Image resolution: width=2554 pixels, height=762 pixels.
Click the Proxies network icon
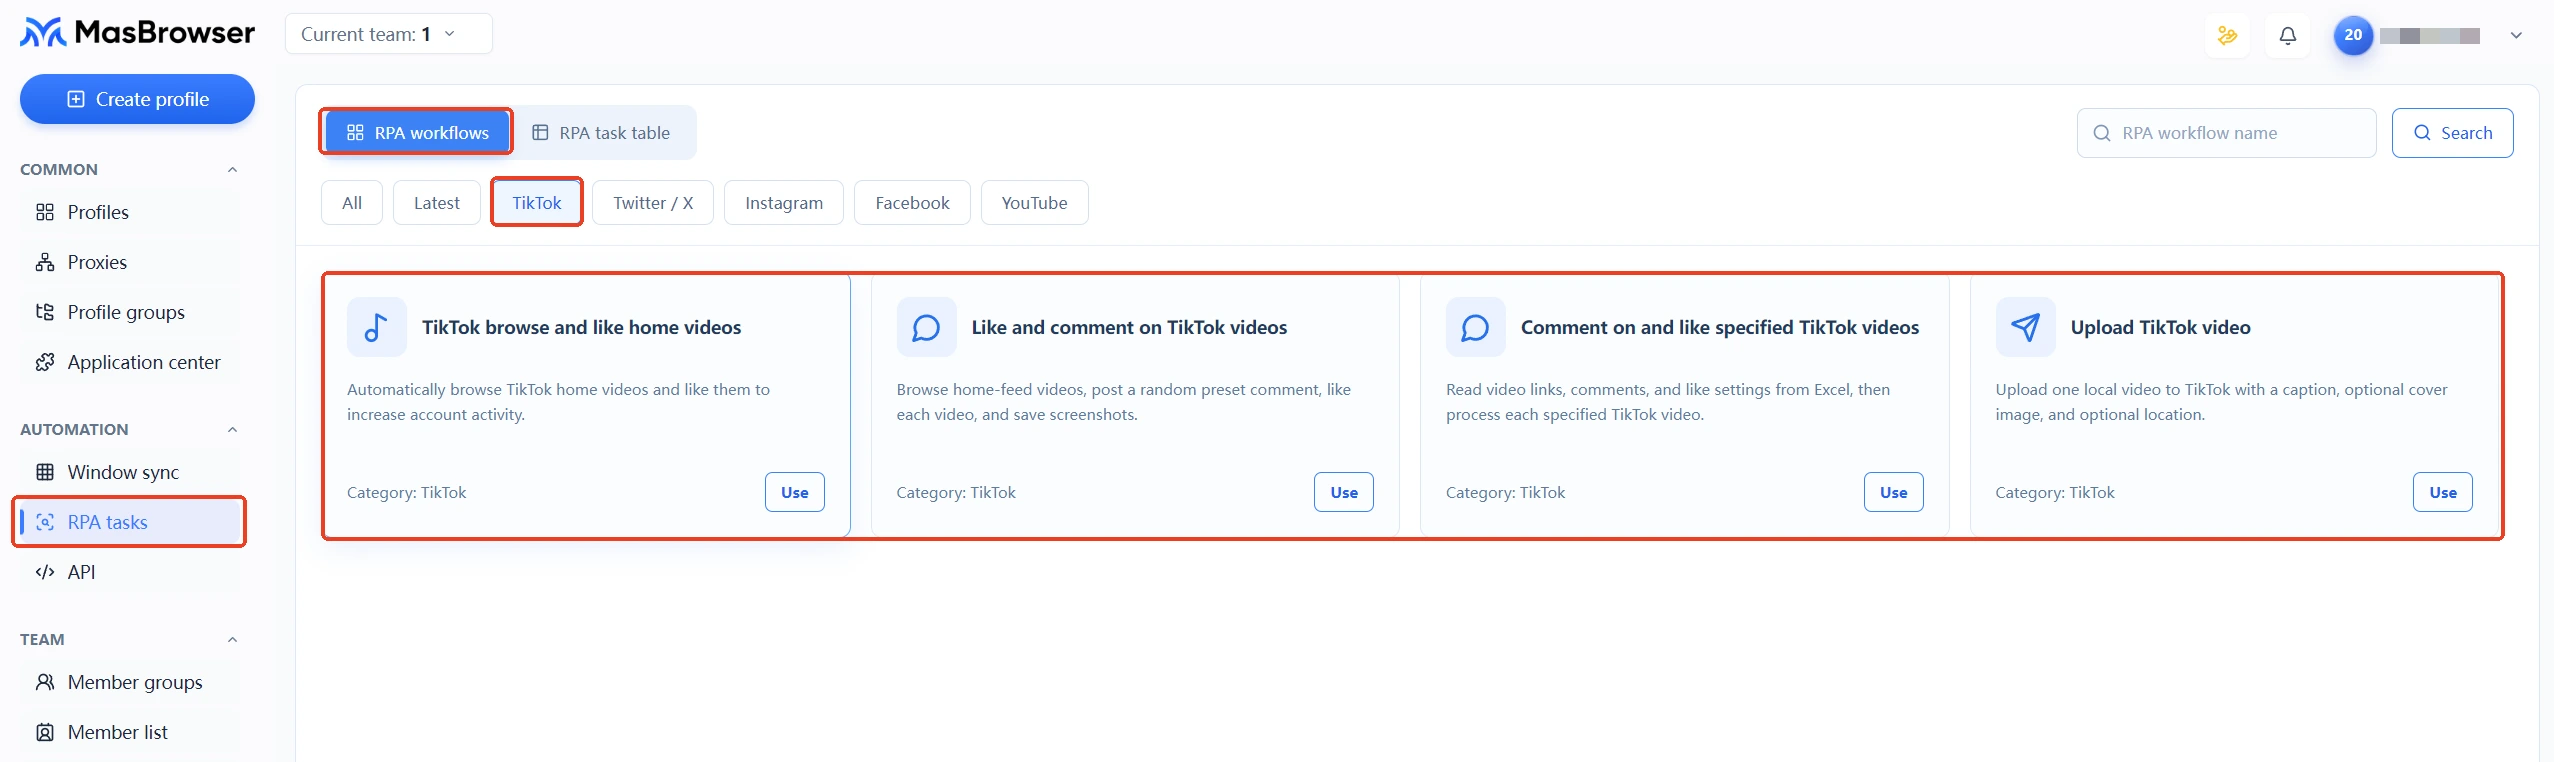pyautogui.click(x=45, y=262)
